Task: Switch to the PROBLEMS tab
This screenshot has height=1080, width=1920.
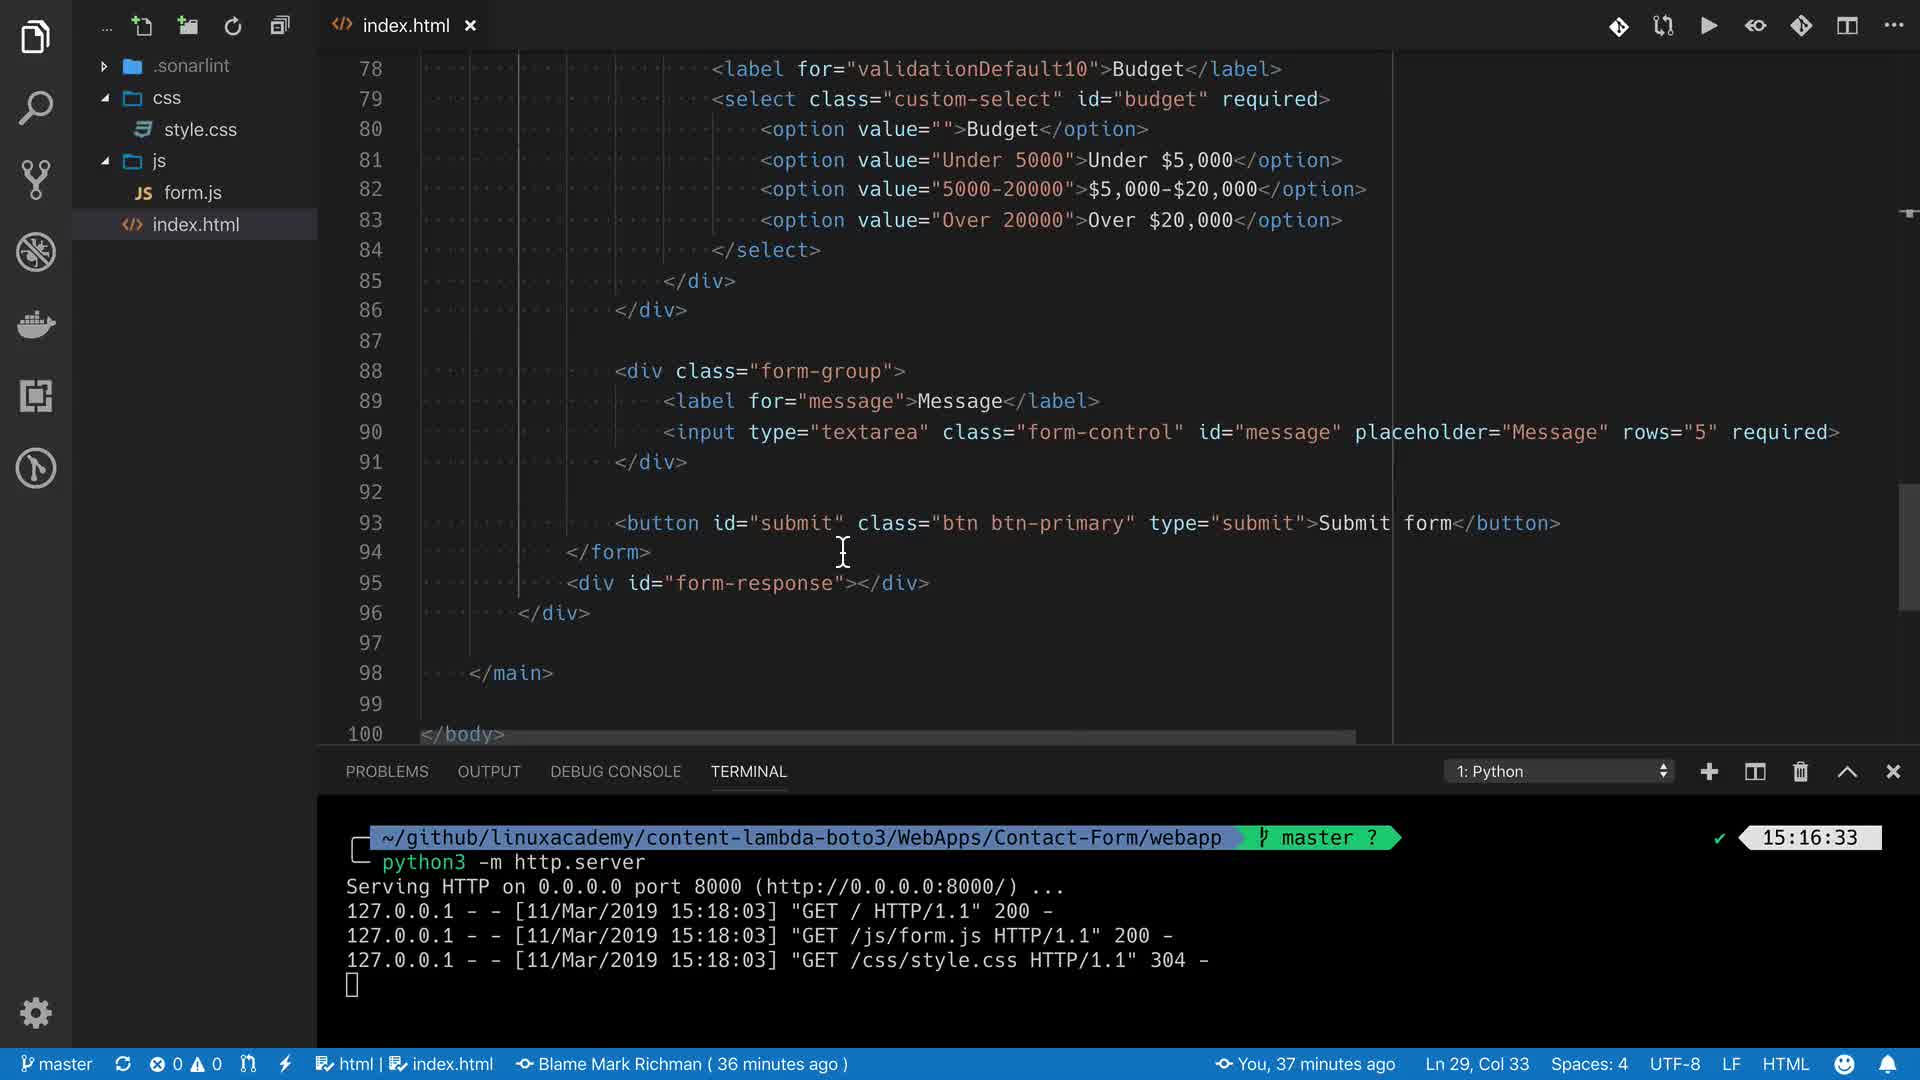Action: pyautogui.click(x=387, y=772)
